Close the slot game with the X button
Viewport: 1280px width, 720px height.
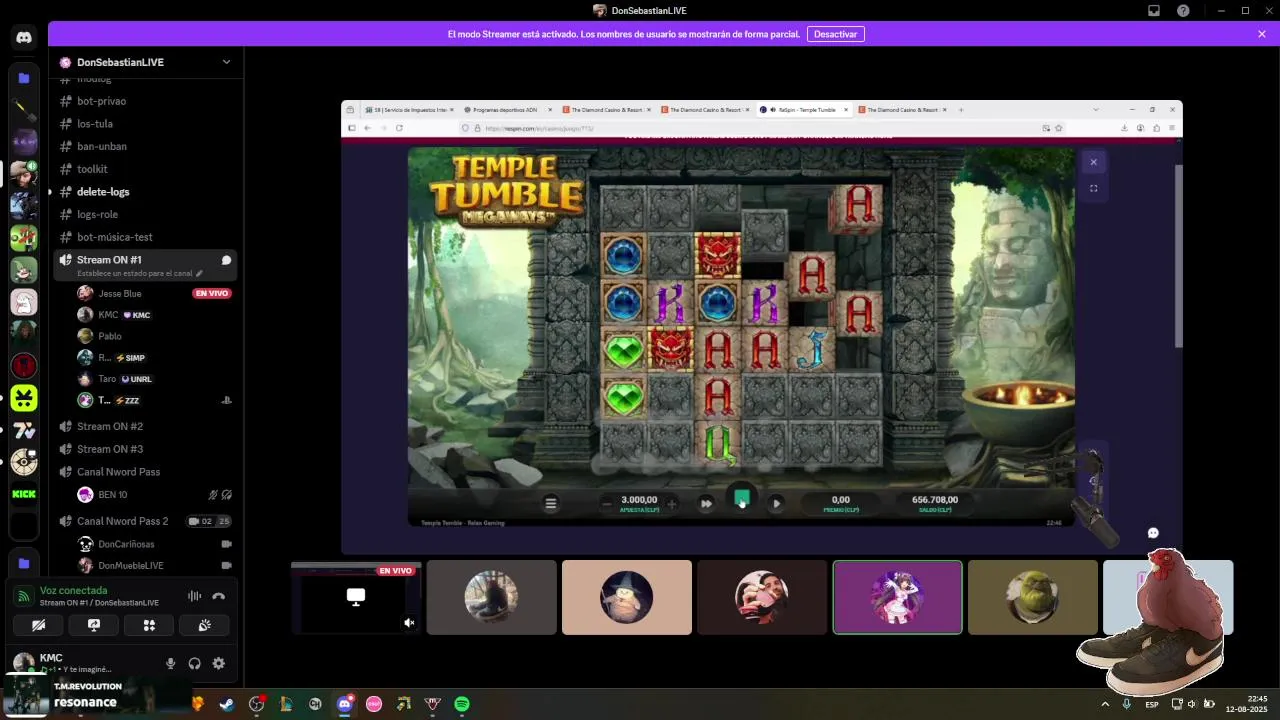(x=1093, y=162)
